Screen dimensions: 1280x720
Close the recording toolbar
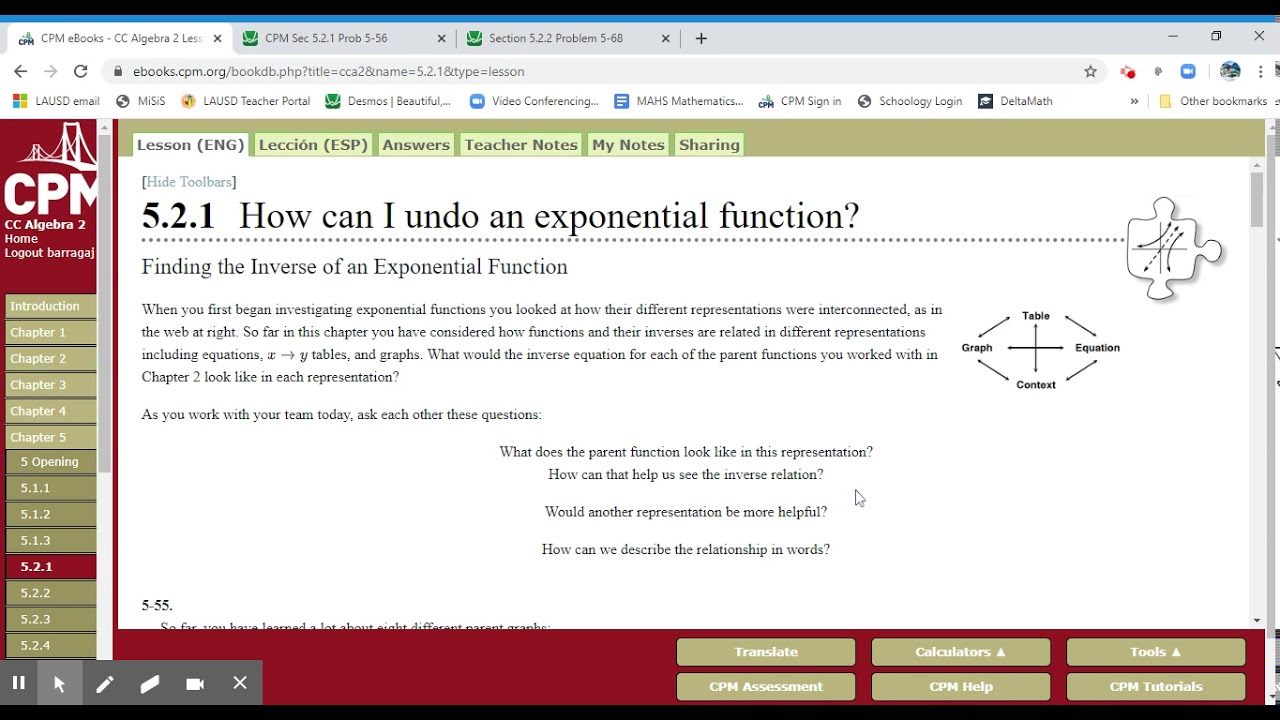pos(240,683)
